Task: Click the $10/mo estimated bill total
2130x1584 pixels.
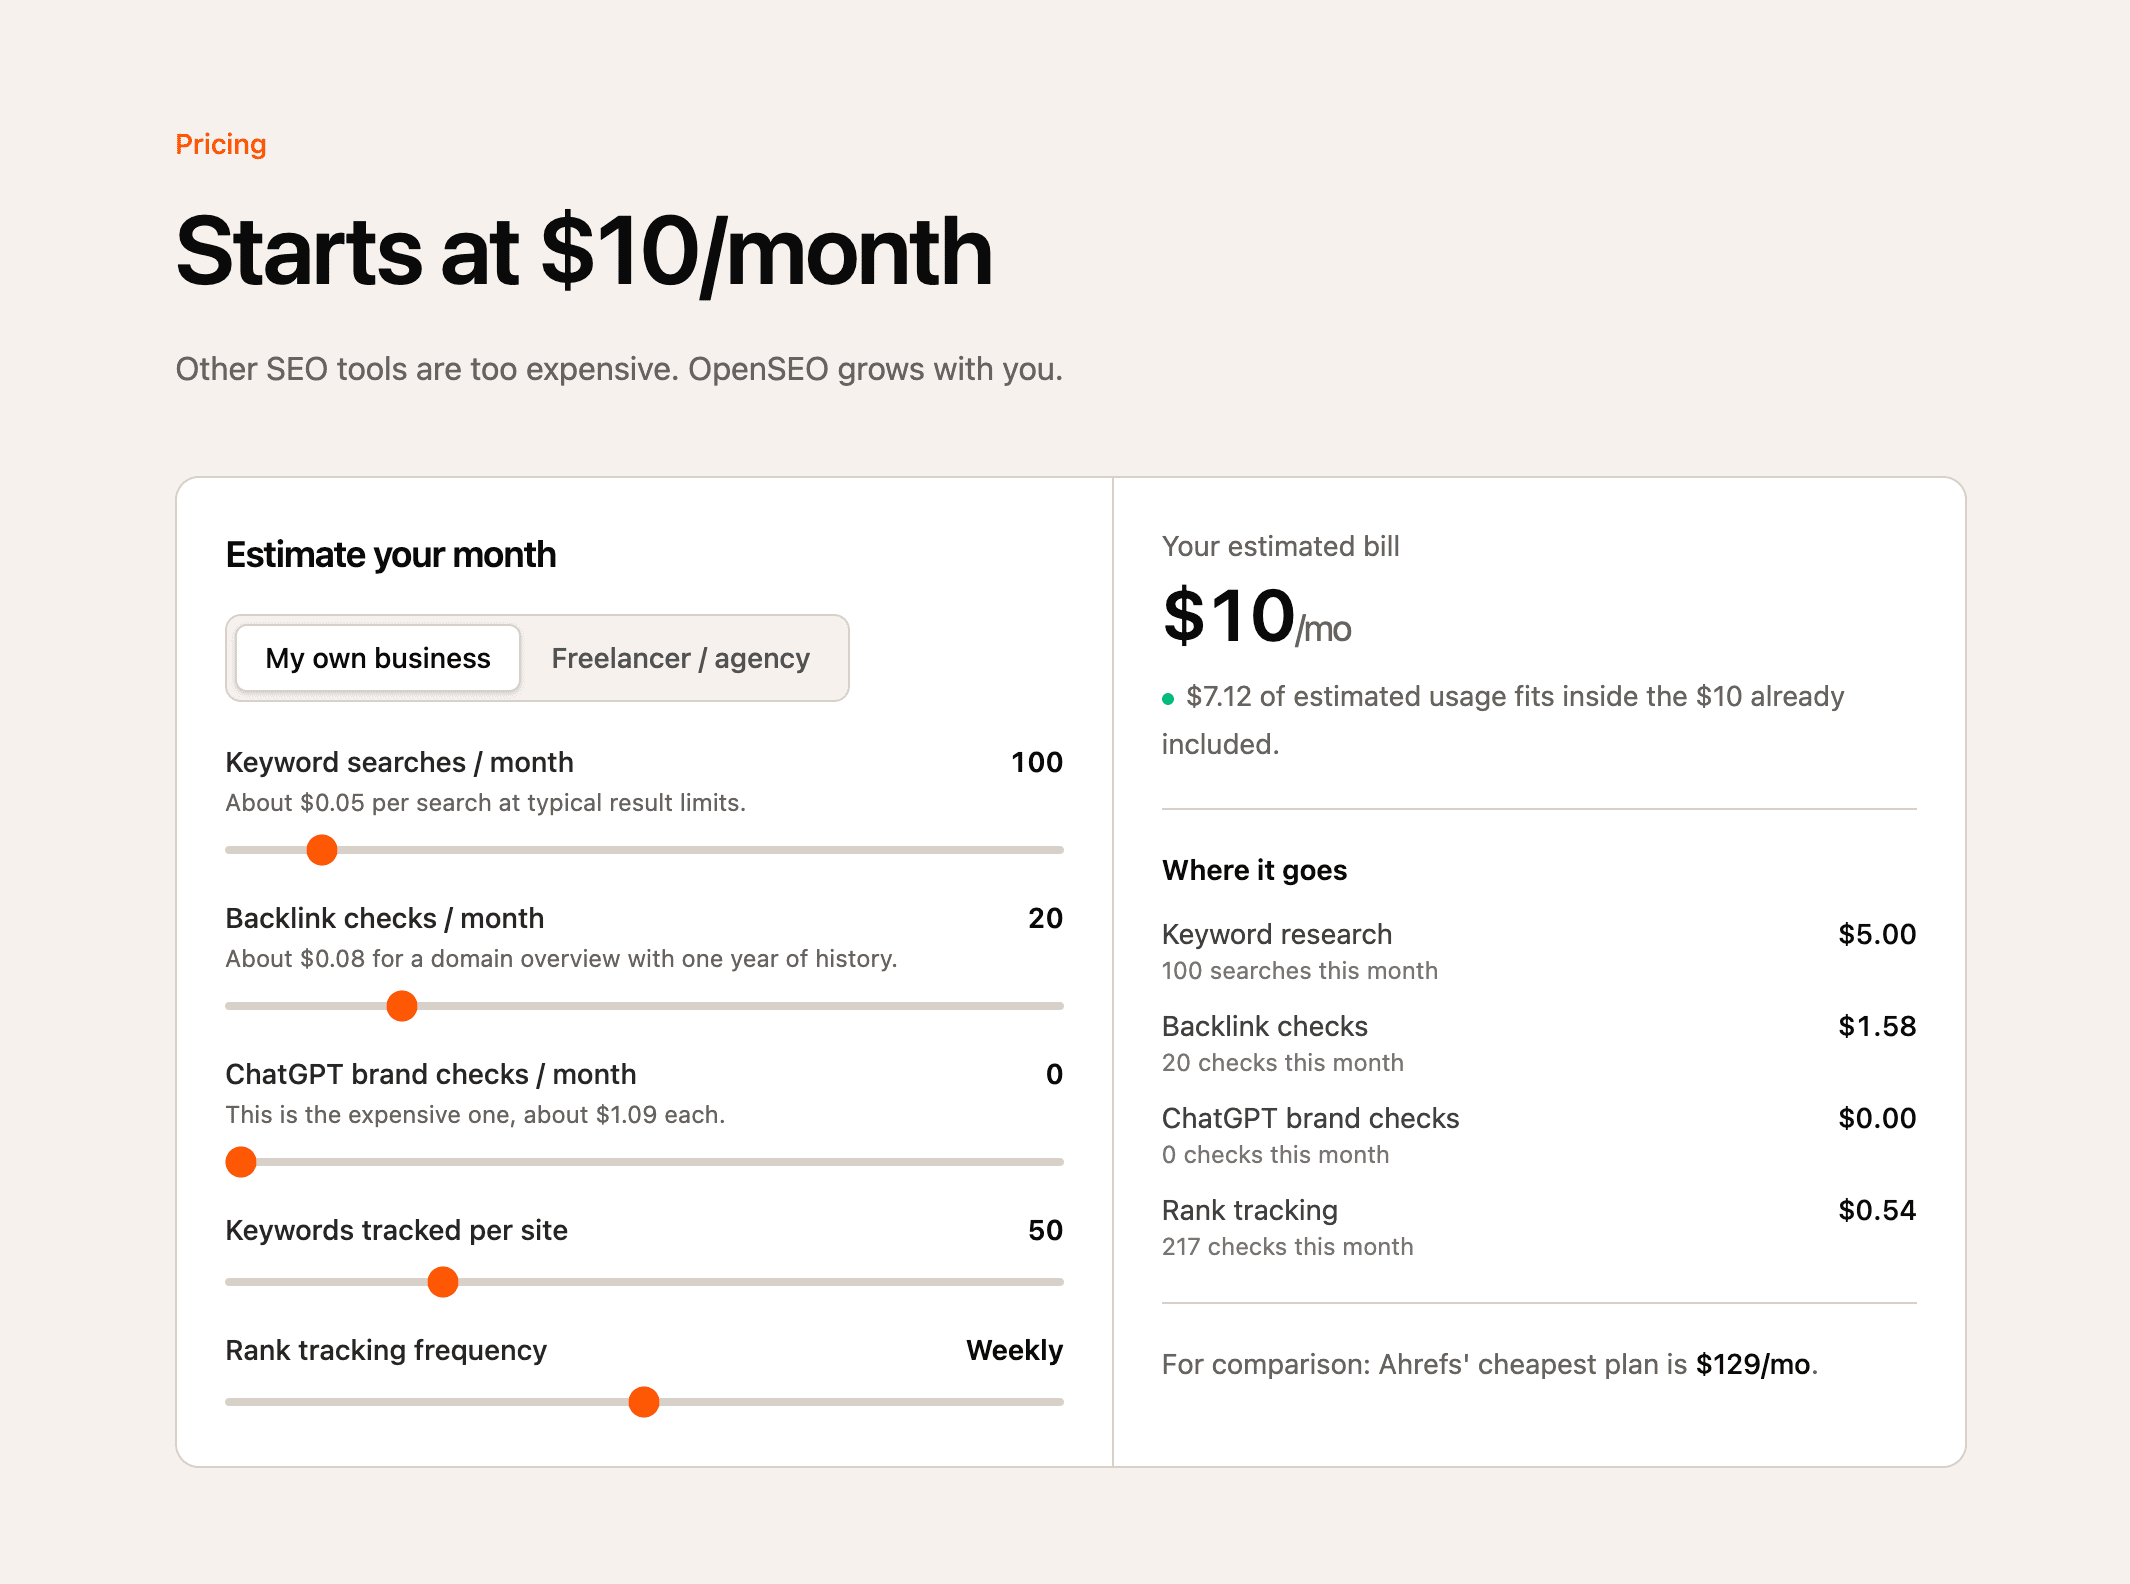Action: (x=1256, y=616)
